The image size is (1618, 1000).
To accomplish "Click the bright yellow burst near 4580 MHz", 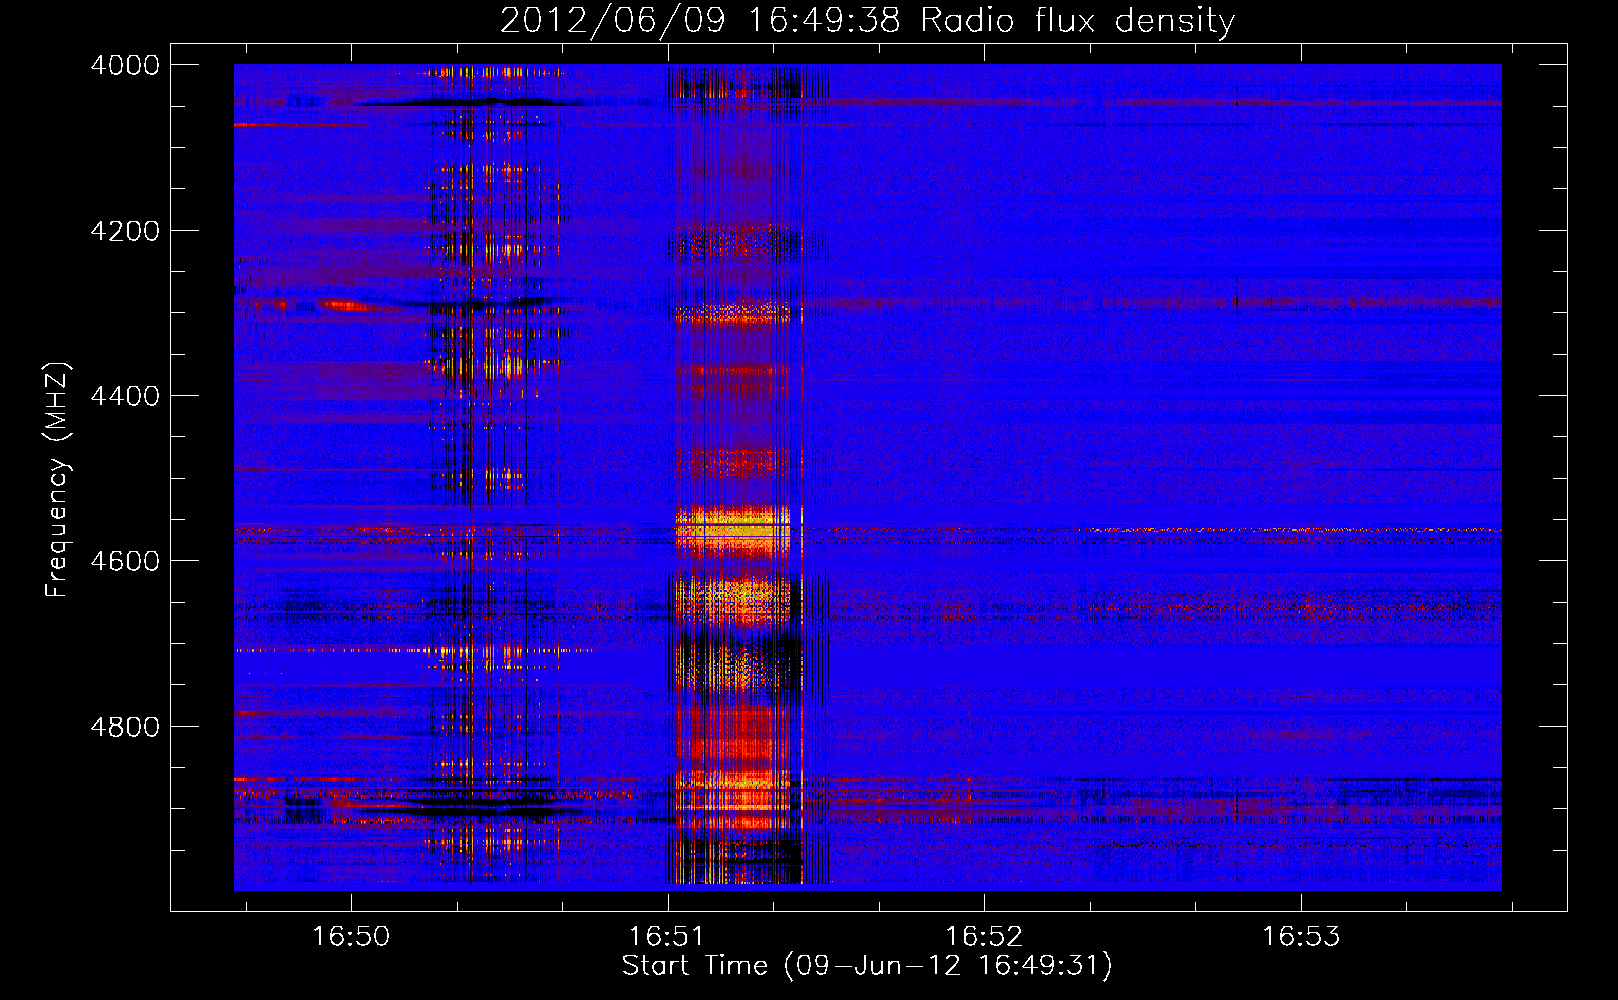I will tap(735, 532).
